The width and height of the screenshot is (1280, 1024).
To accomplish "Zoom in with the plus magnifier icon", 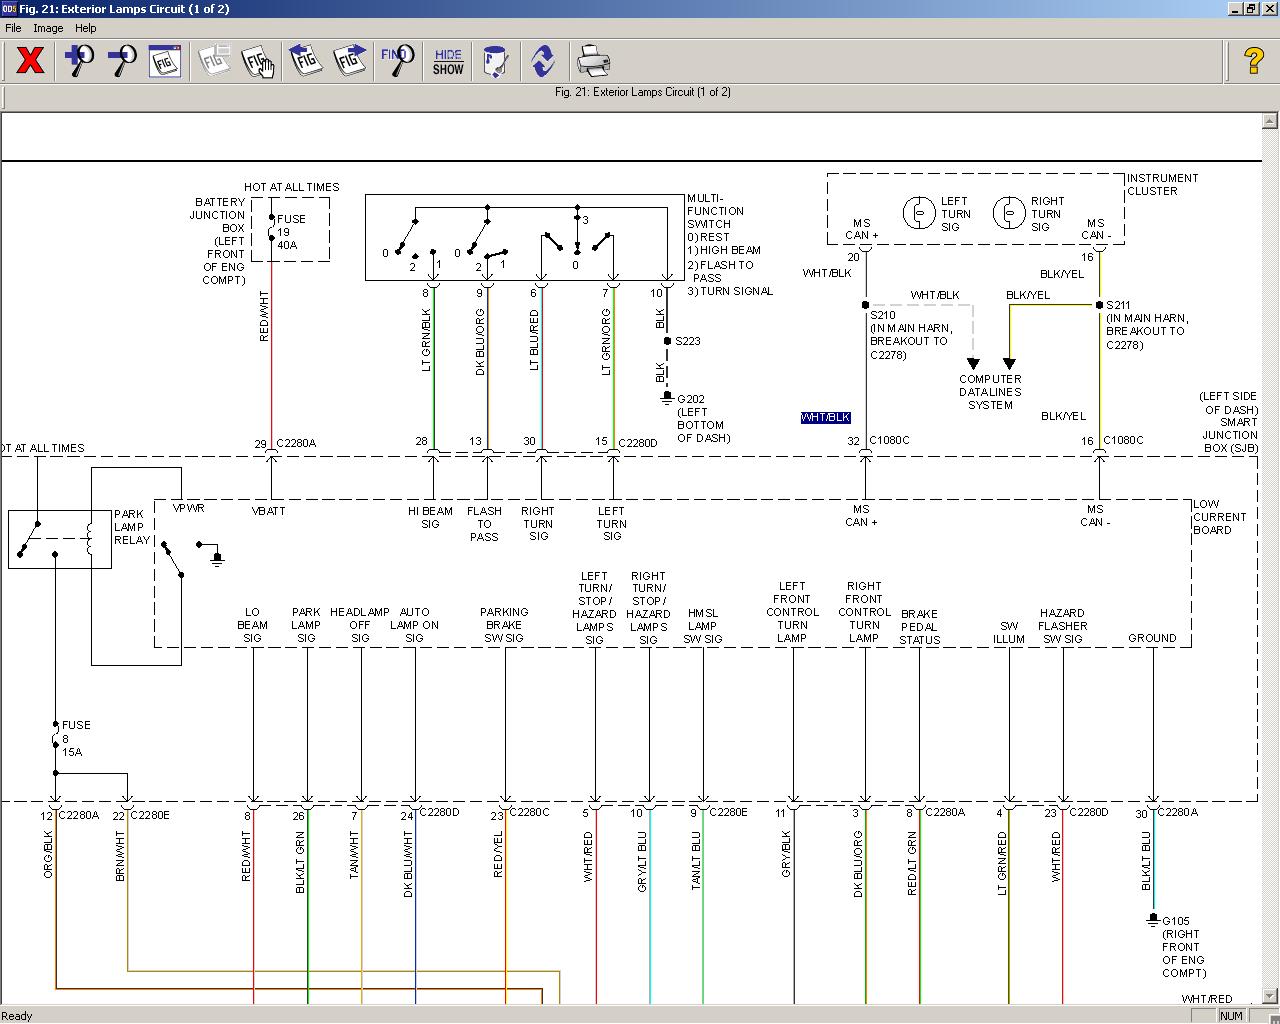I will point(79,61).
